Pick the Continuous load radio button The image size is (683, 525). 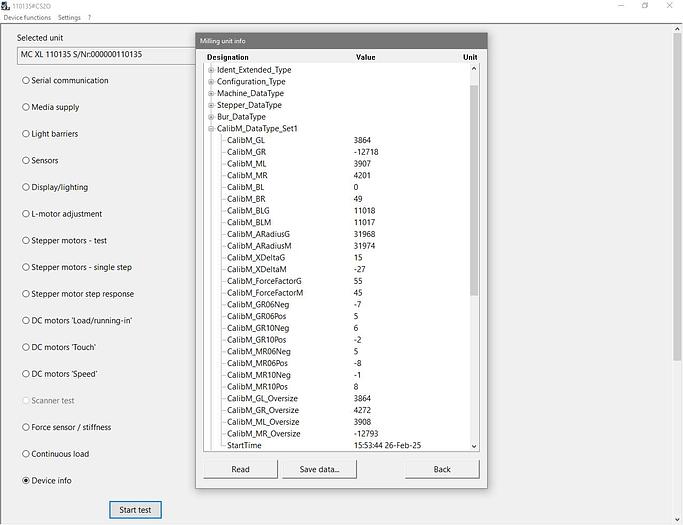pyautogui.click(x=26, y=454)
